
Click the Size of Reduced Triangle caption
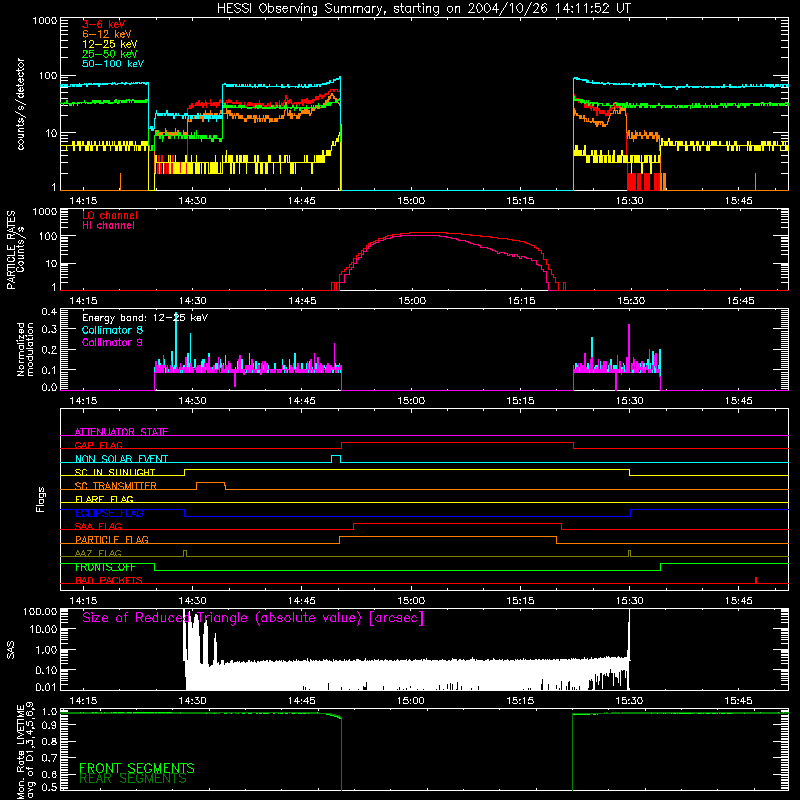point(253,618)
